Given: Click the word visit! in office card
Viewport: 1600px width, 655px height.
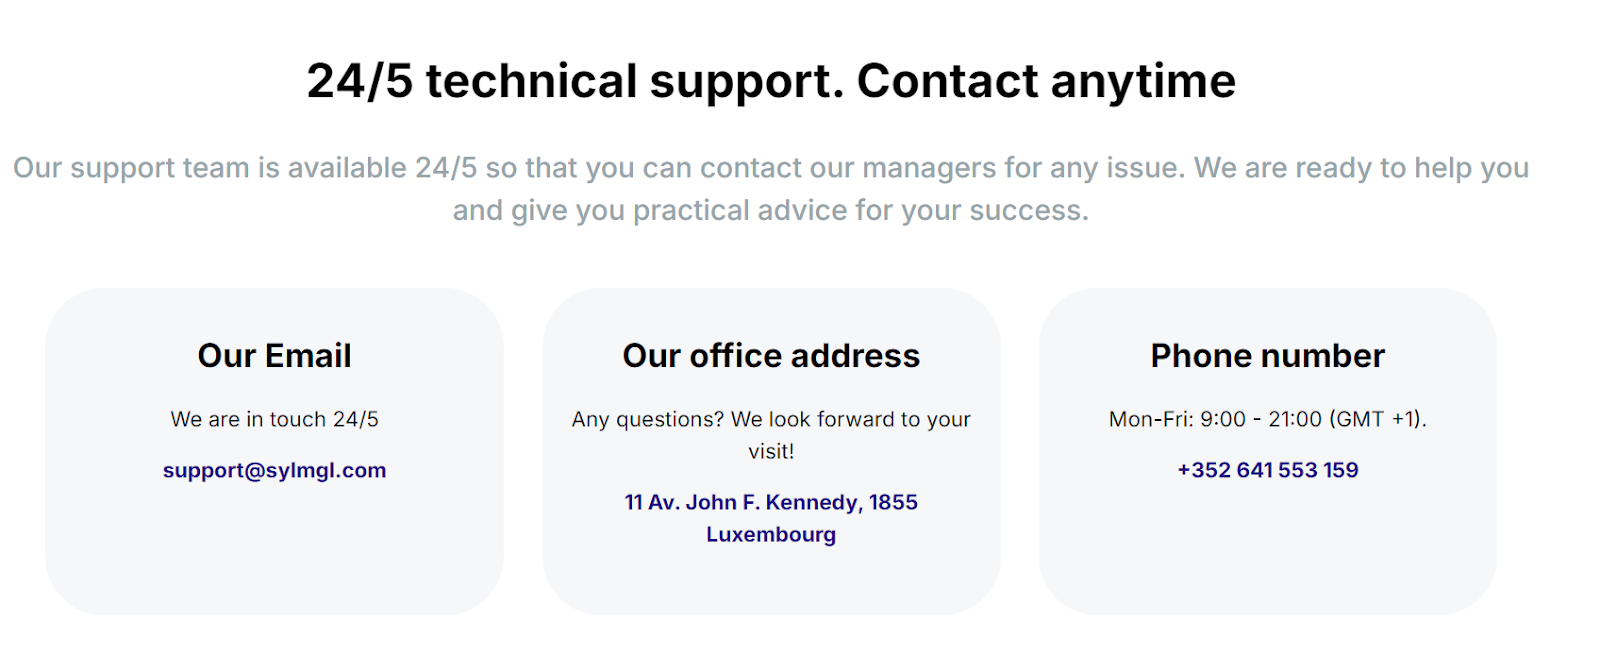Looking at the screenshot, I should point(771,451).
